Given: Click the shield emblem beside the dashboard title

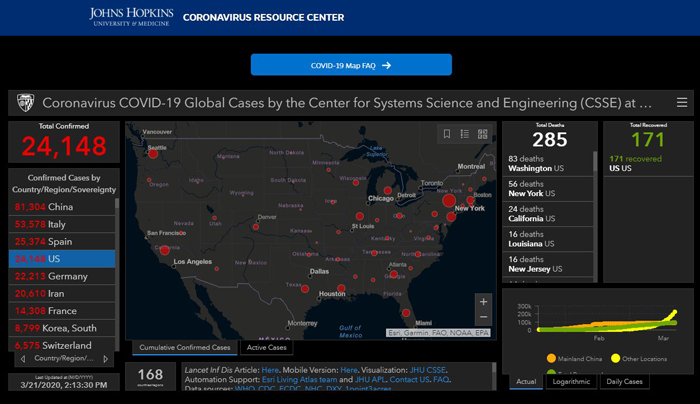Looking at the screenshot, I should tap(25, 102).
